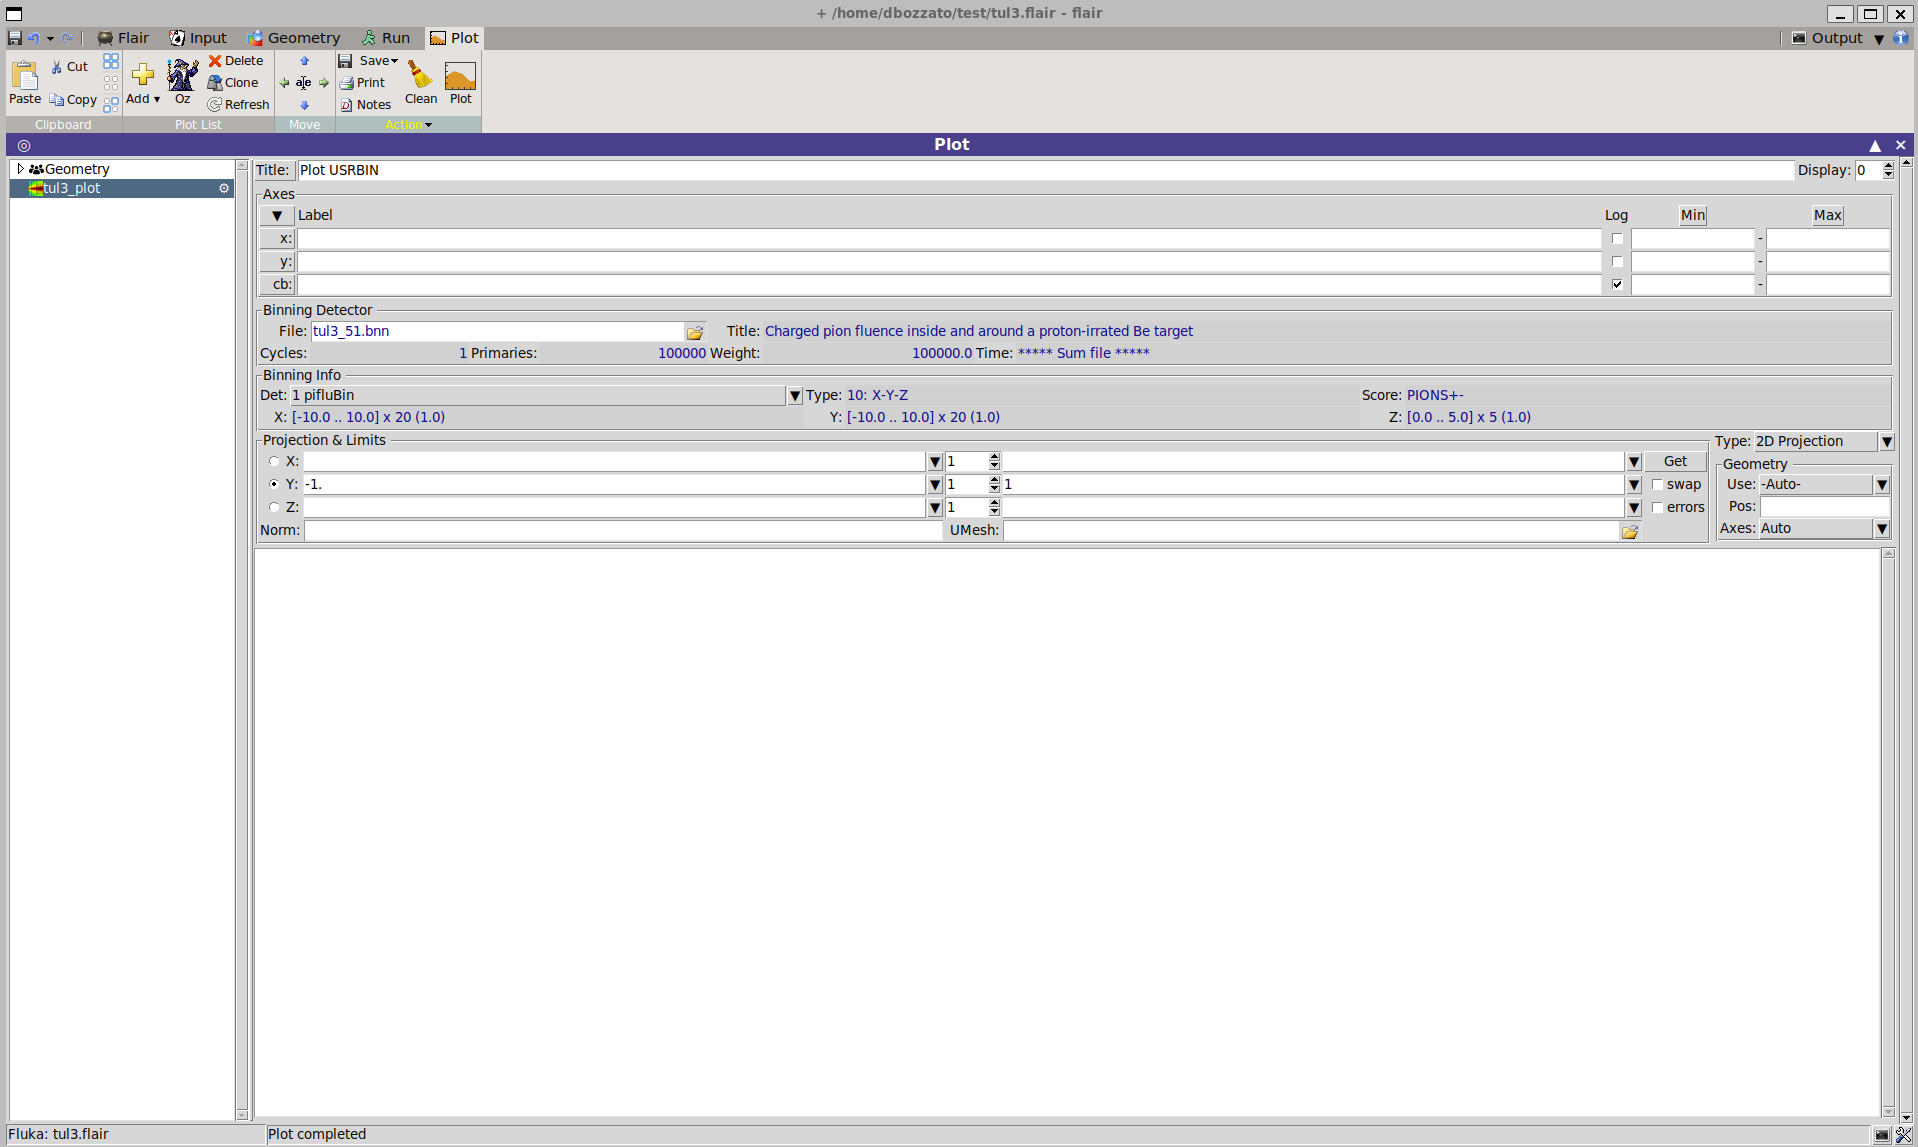Clone the selected plot
This screenshot has width=1918, height=1147.
tap(233, 83)
